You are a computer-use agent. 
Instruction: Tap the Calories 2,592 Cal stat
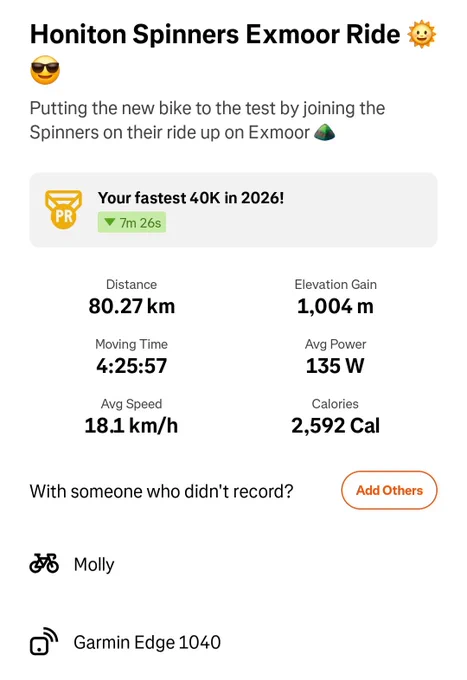tap(335, 417)
